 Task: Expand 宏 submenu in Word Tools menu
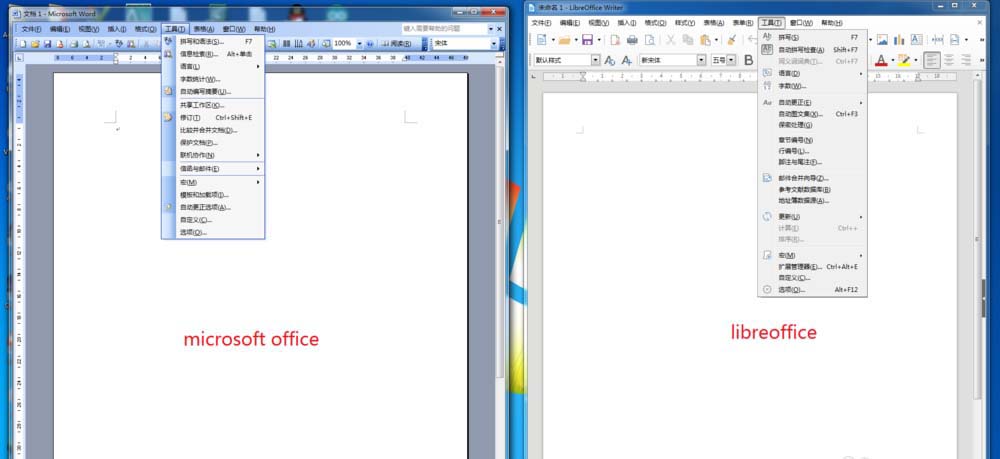[x=213, y=182]
